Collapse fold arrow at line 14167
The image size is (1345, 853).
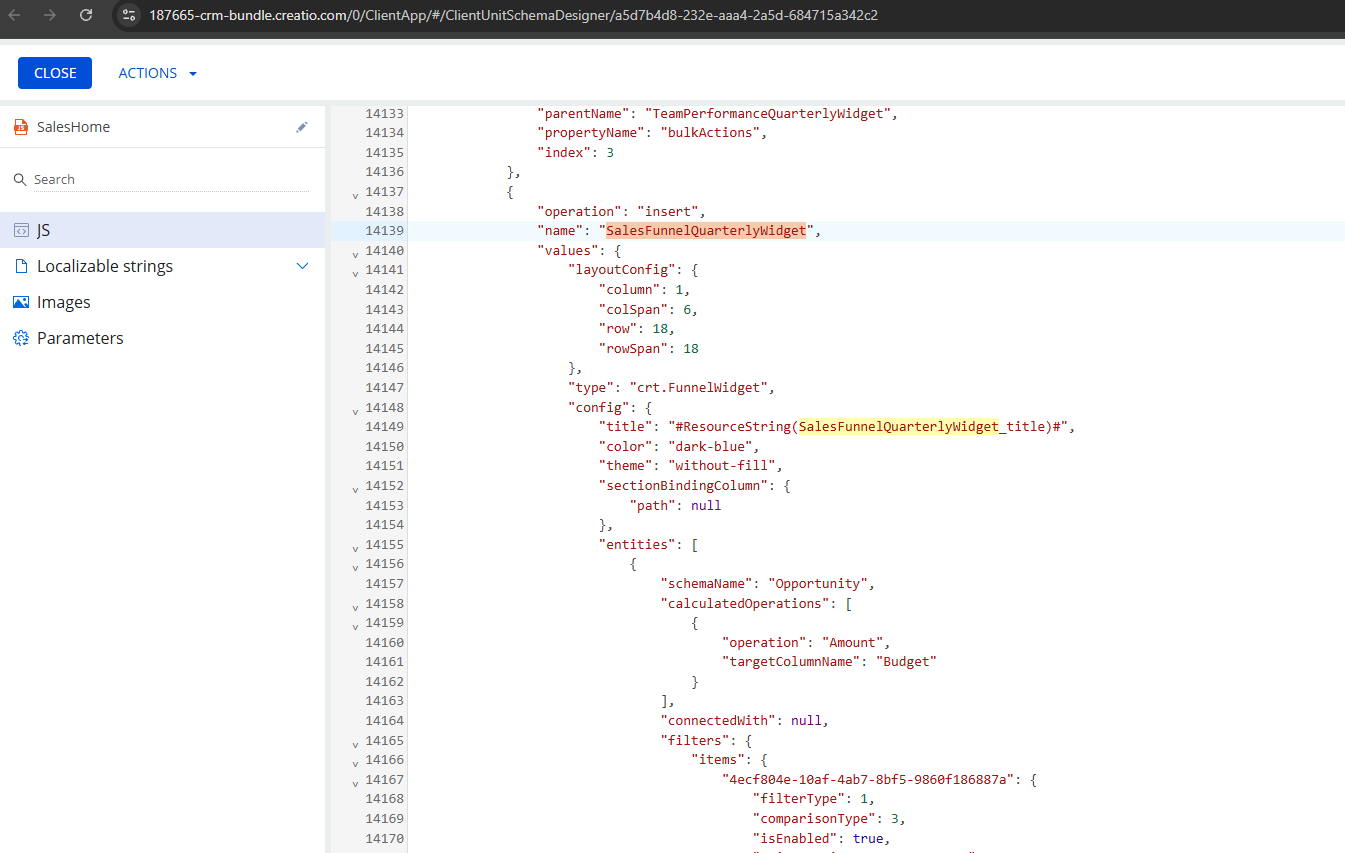coord(355,782)
